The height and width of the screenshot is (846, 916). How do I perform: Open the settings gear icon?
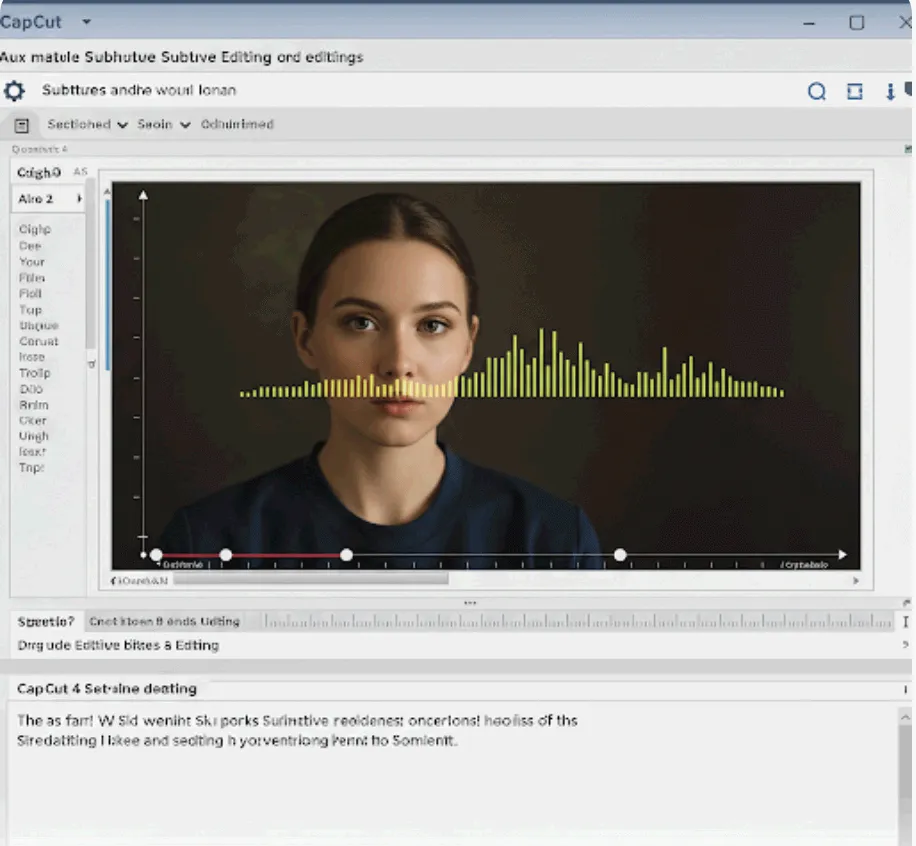coord(14,91)
